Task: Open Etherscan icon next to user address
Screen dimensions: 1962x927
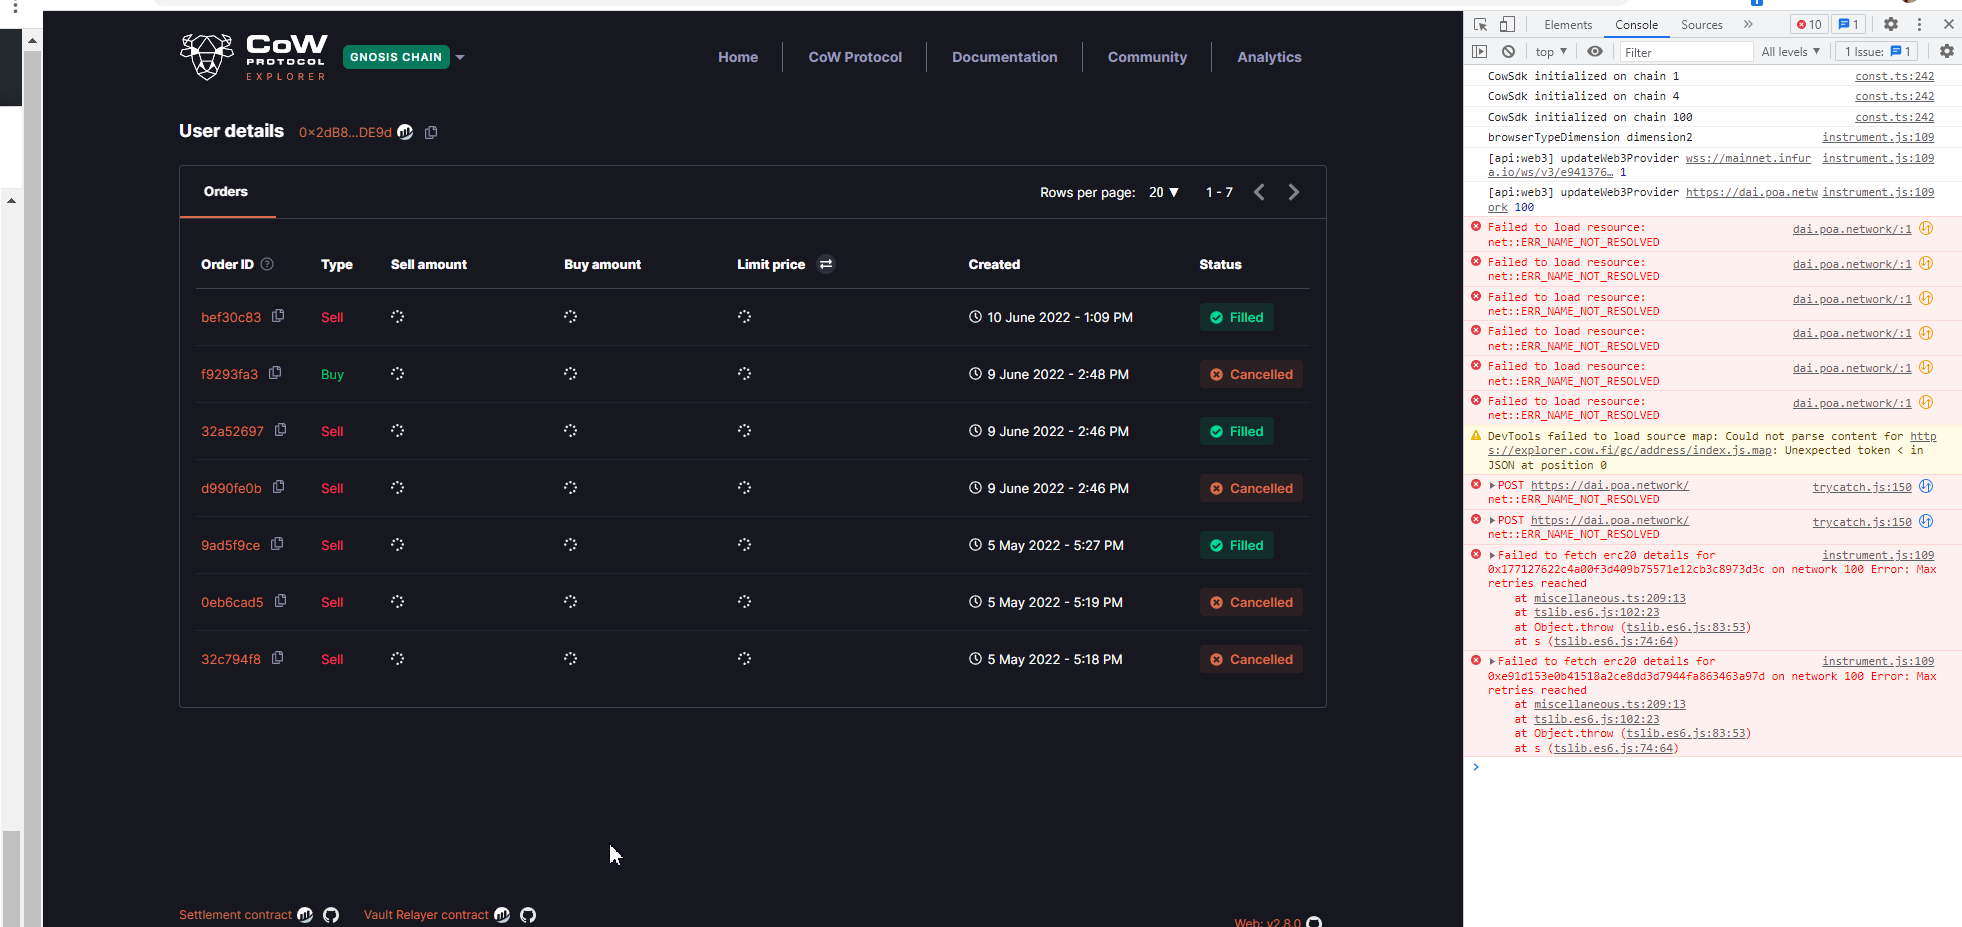Action: pos(405,132)
